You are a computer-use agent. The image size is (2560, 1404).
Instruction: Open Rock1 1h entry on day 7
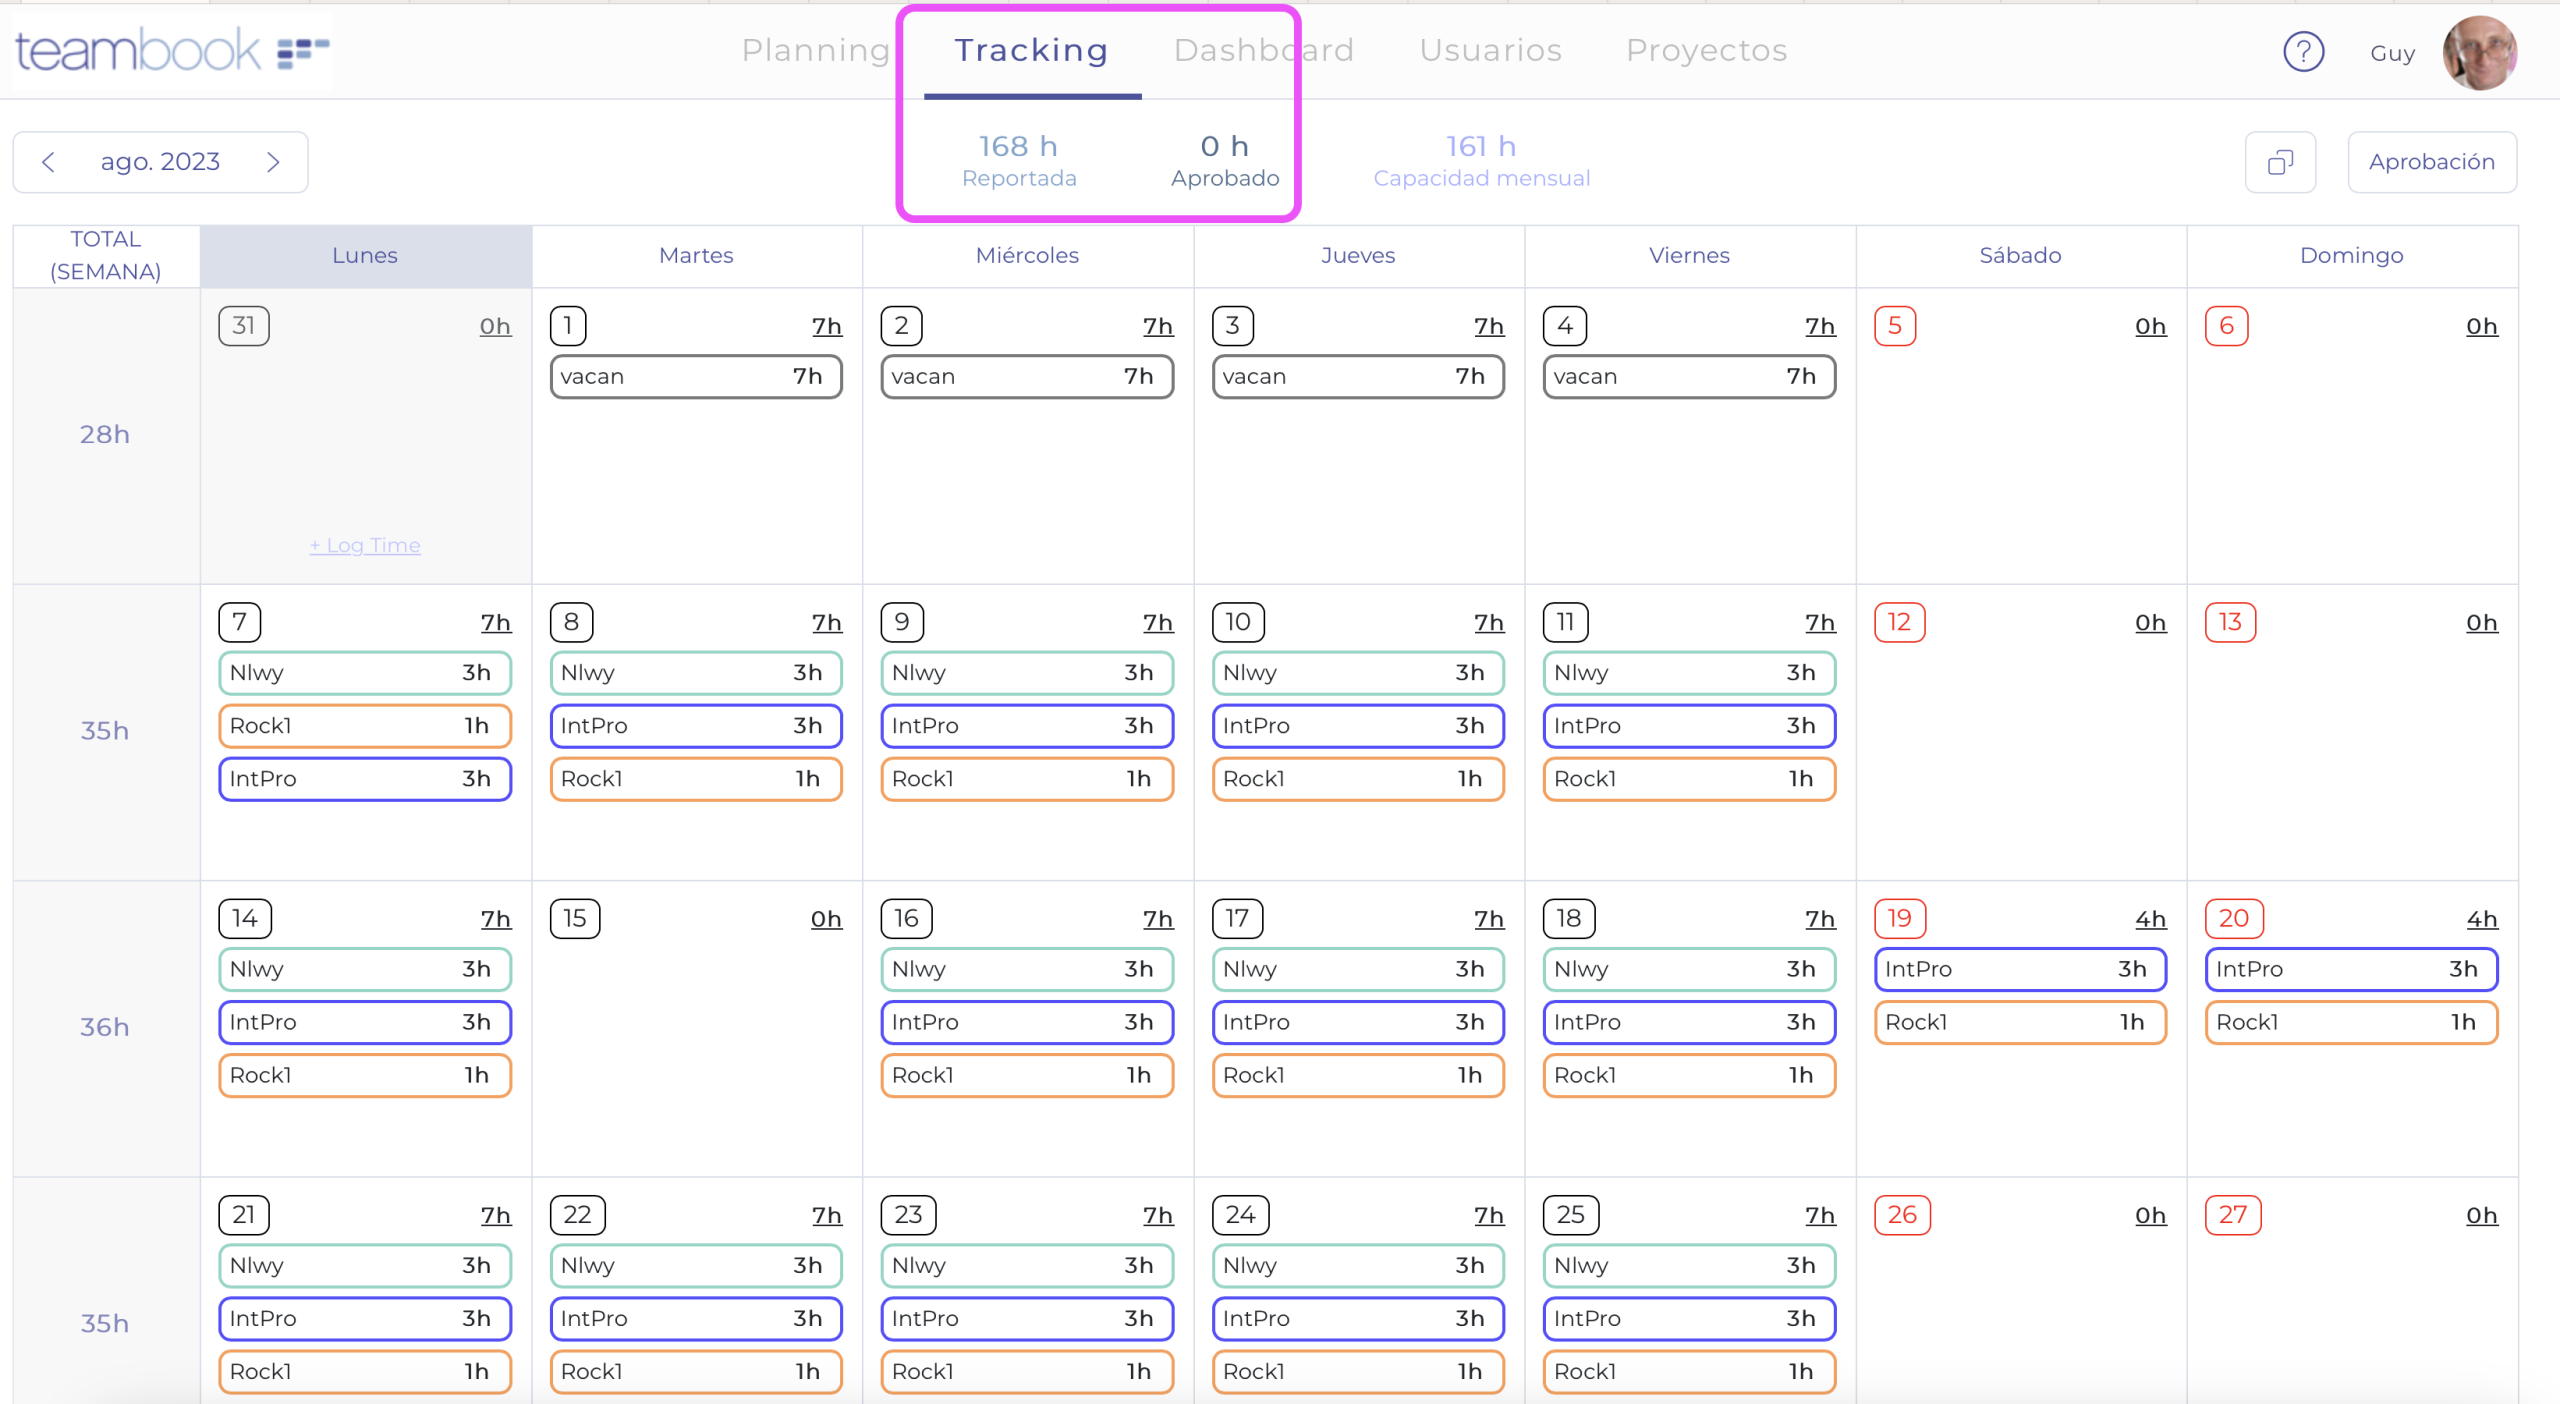point(364,726)
